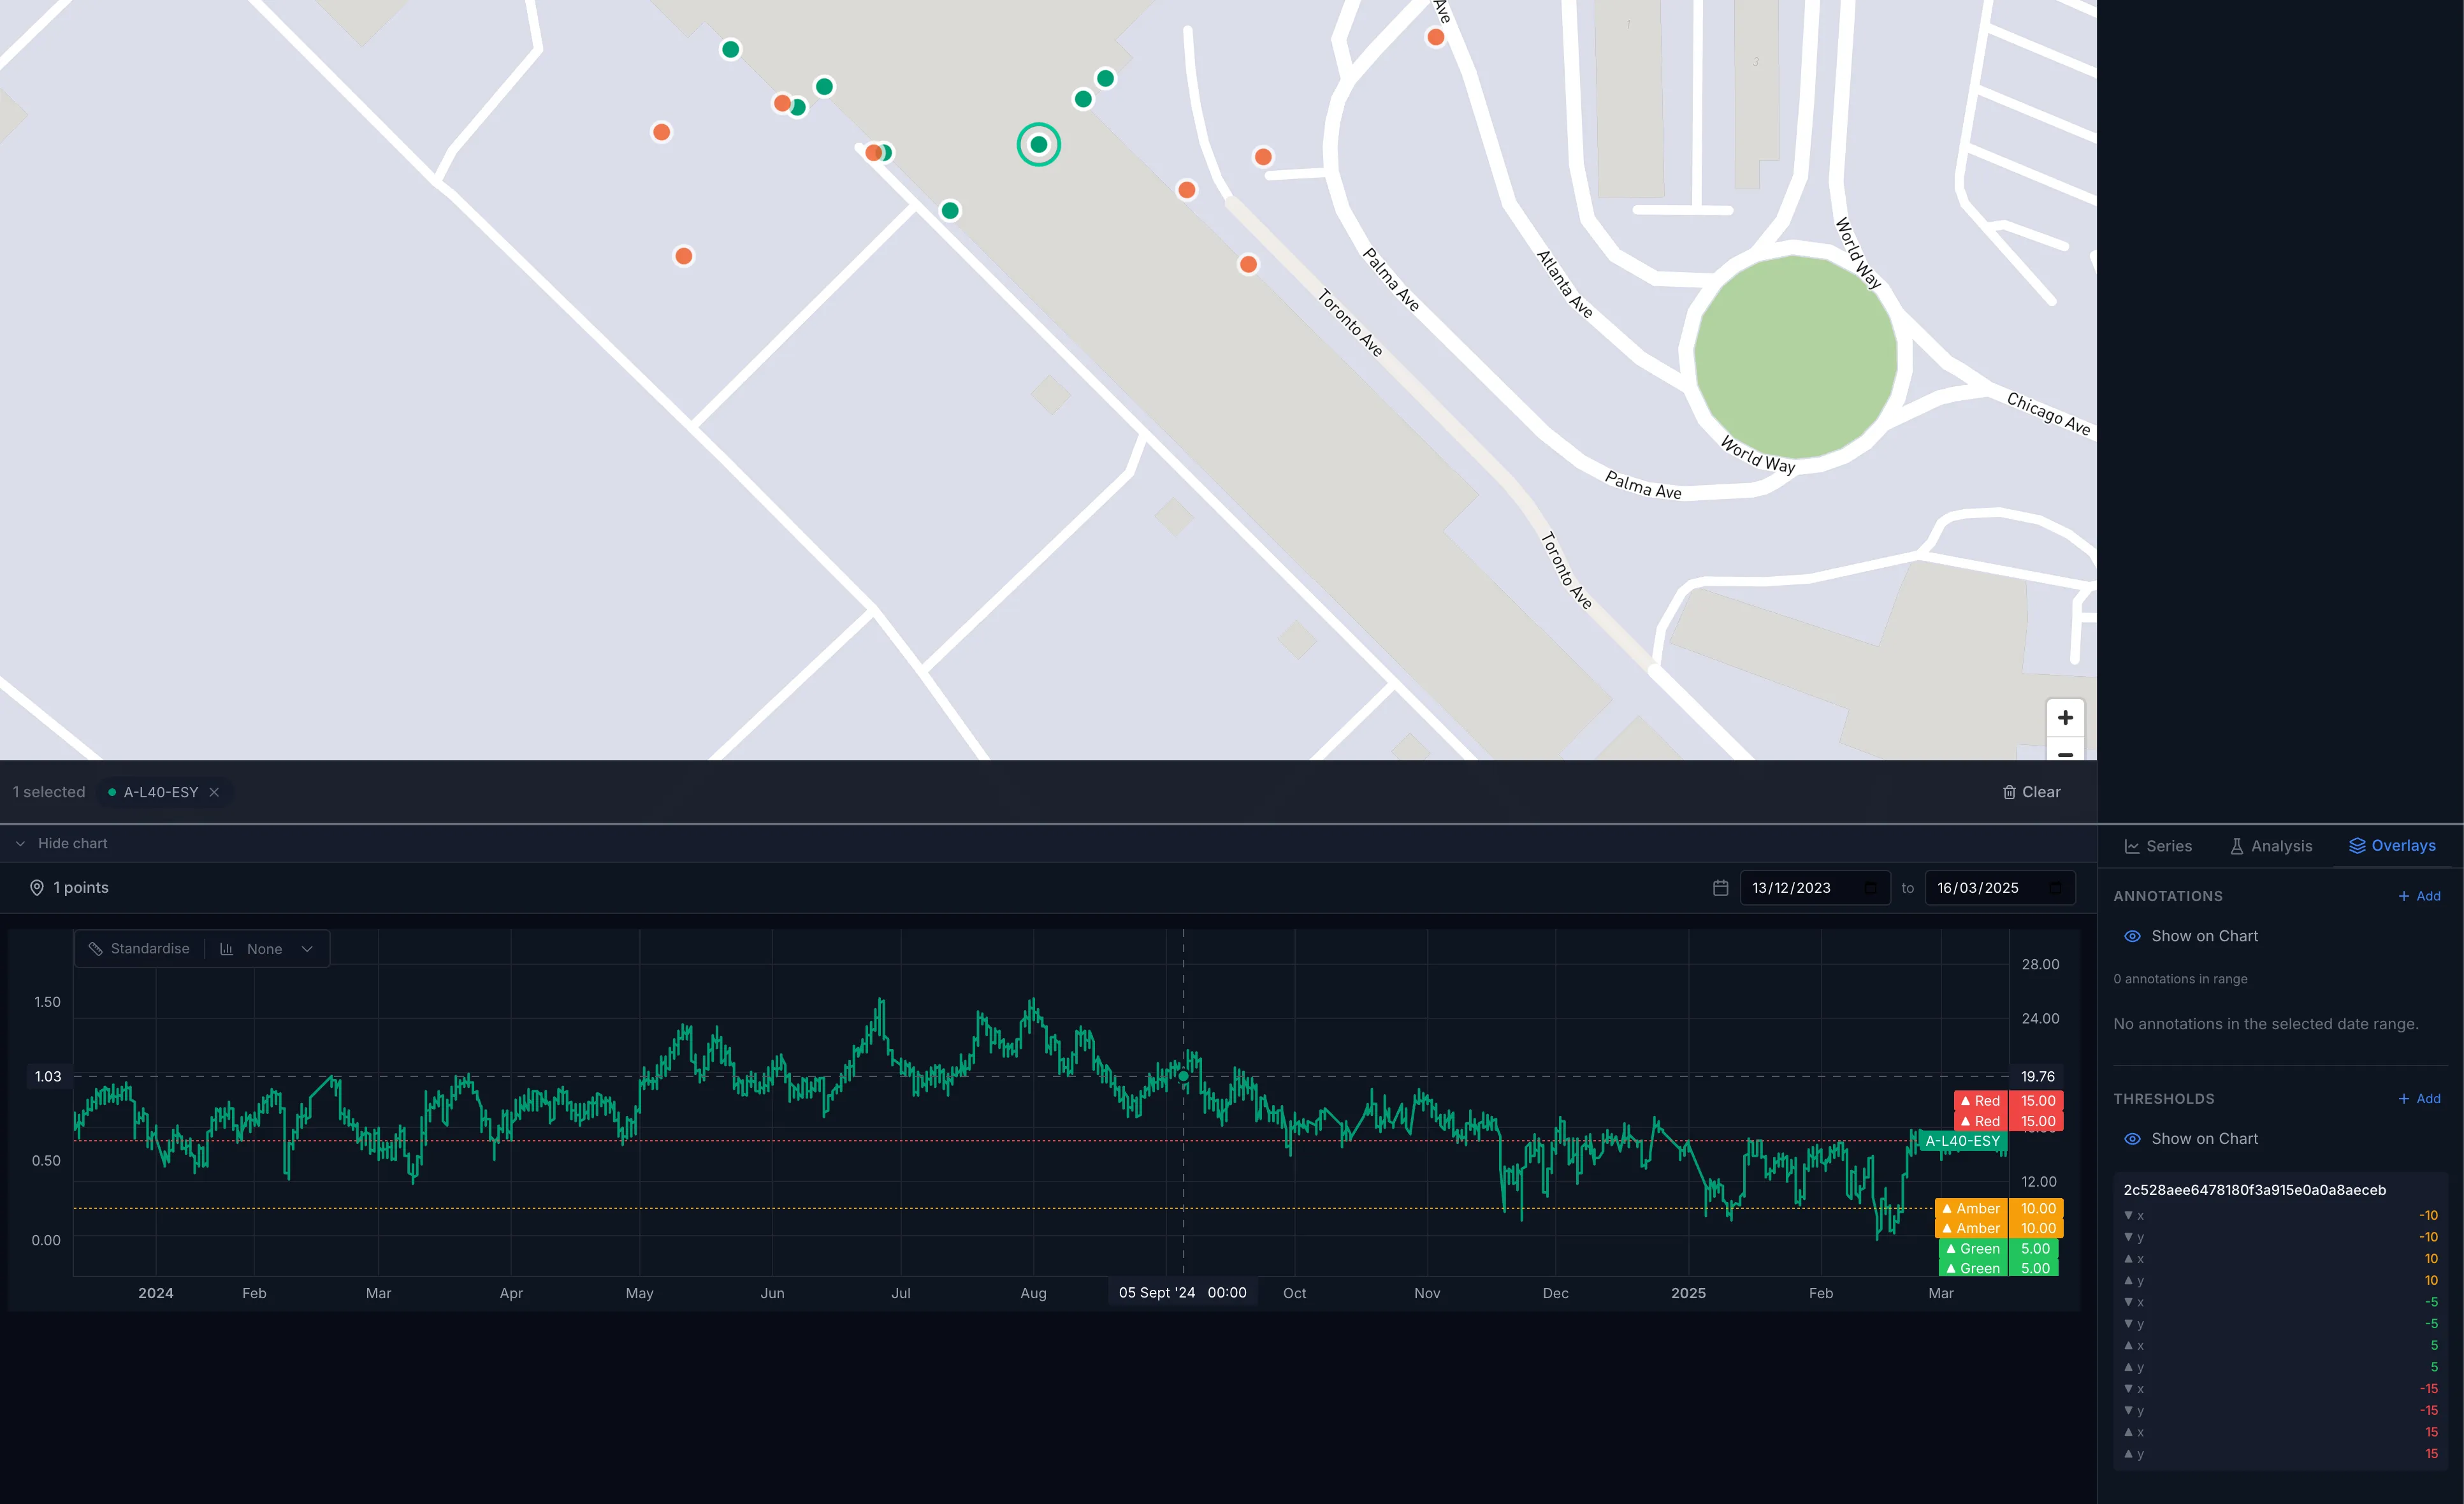
Task: Collapse the chart with Hide chart
Action: click(61, 843)
